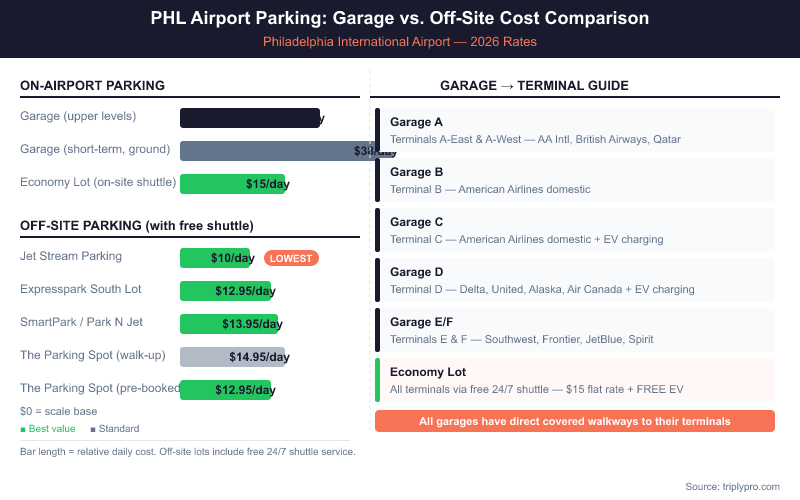The image size is (800, 500).
Task: Click the OFF-SITE PARKING section heading
Action: click(x=136, y=225)
